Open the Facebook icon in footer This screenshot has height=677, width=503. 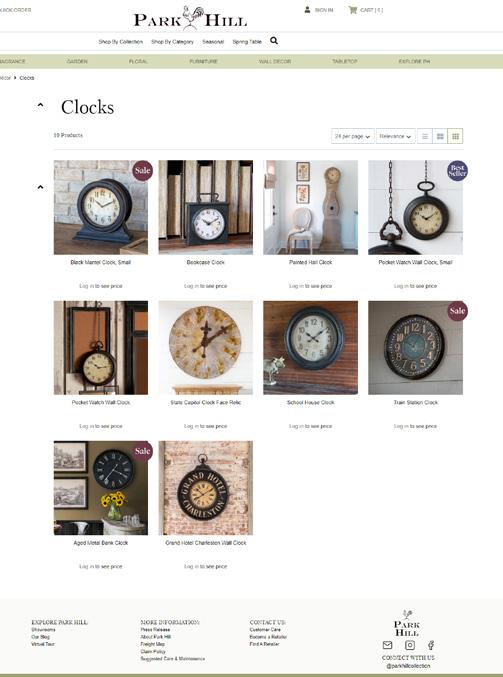tap(431, 645)
